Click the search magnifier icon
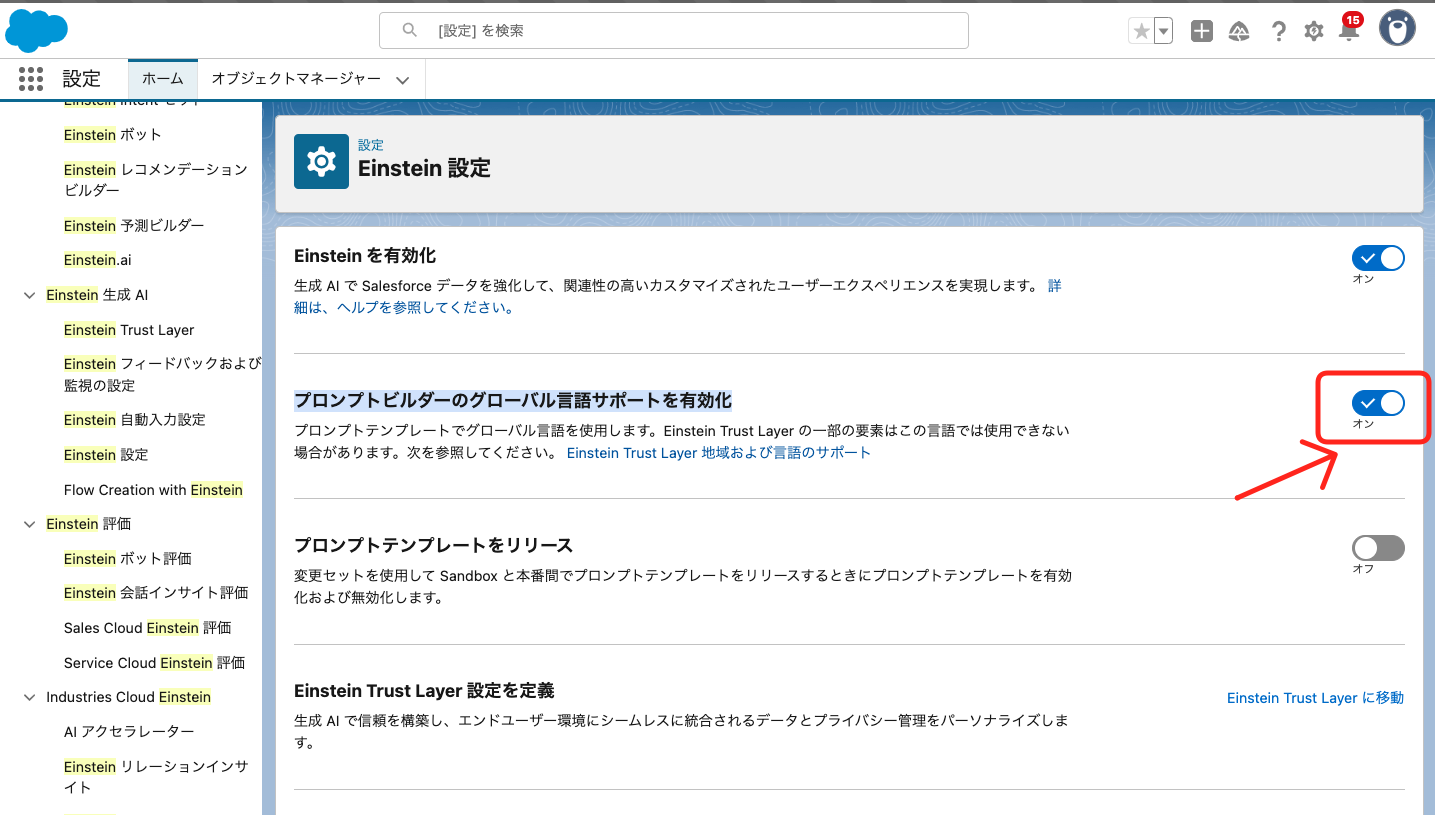The width and height of the screenshot is (1435, 815). tap(409, 31)
